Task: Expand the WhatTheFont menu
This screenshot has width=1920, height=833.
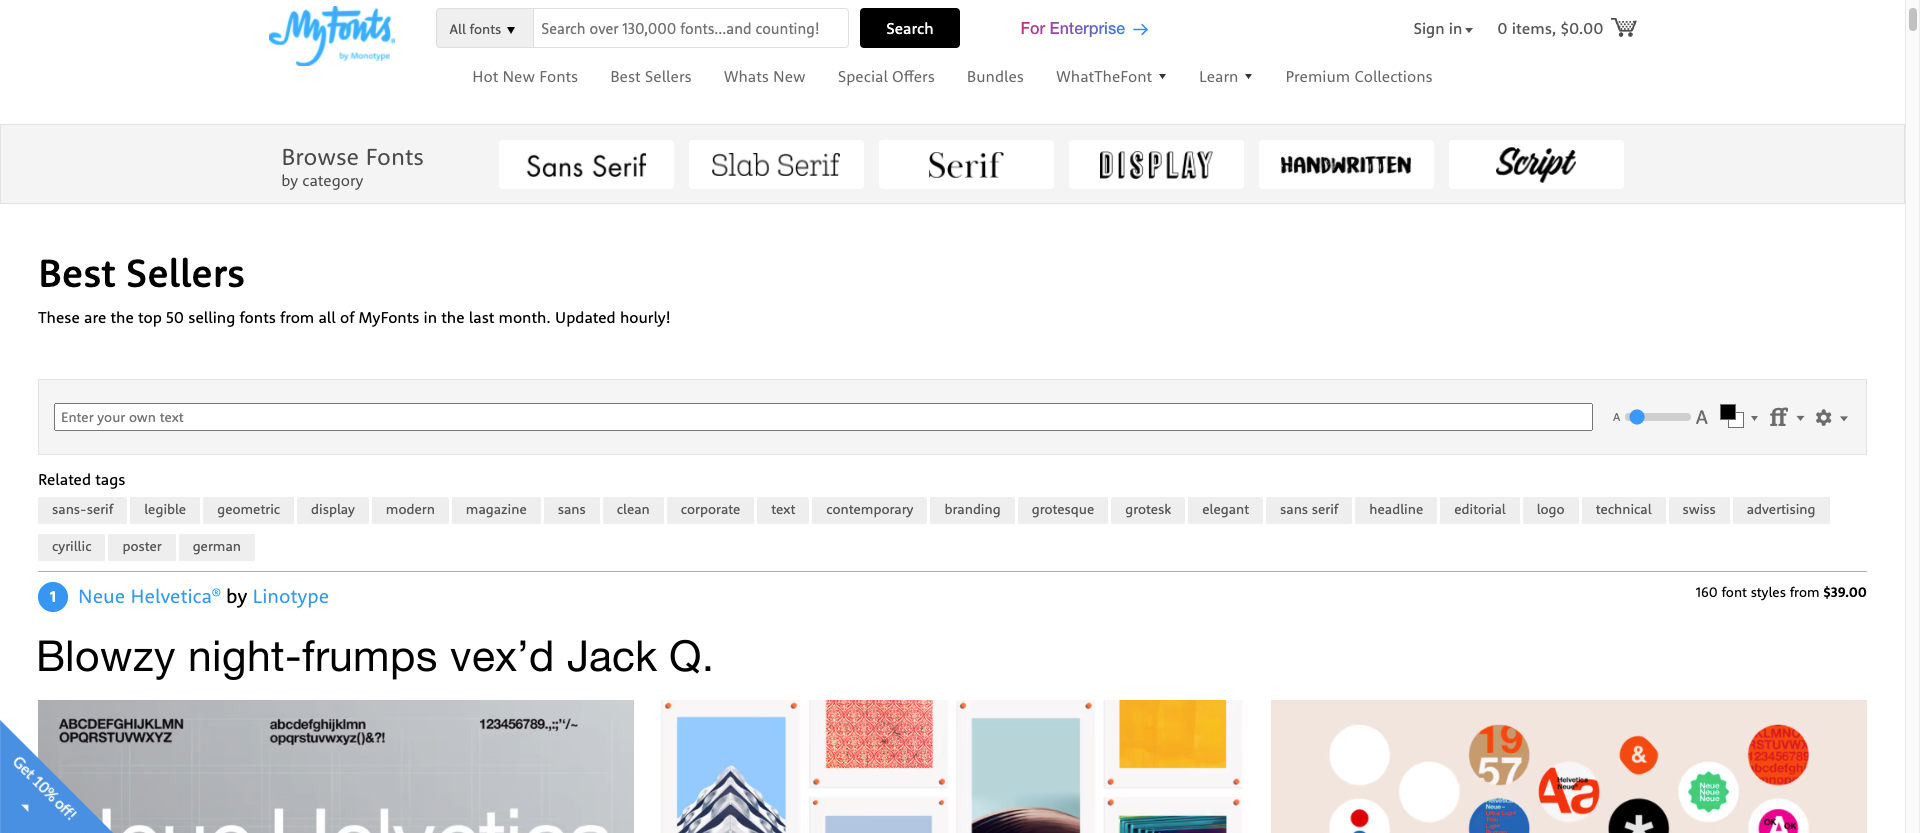Action: 1111,77
